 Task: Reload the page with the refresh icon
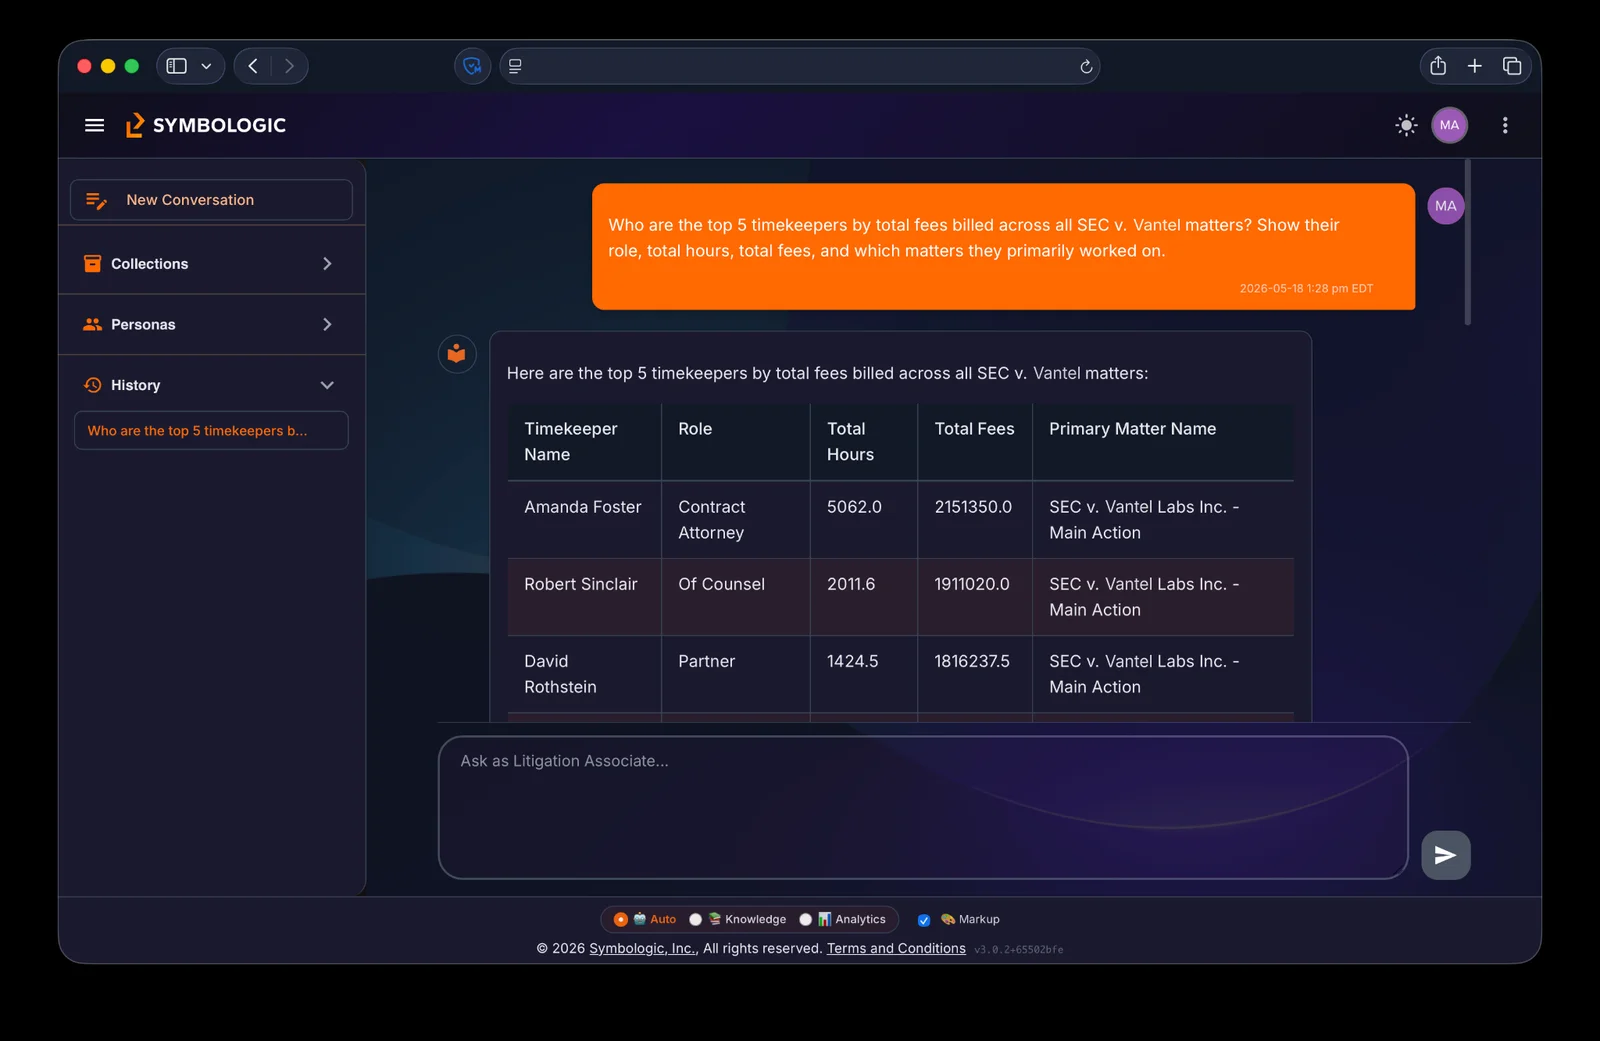coord(1086,67)
